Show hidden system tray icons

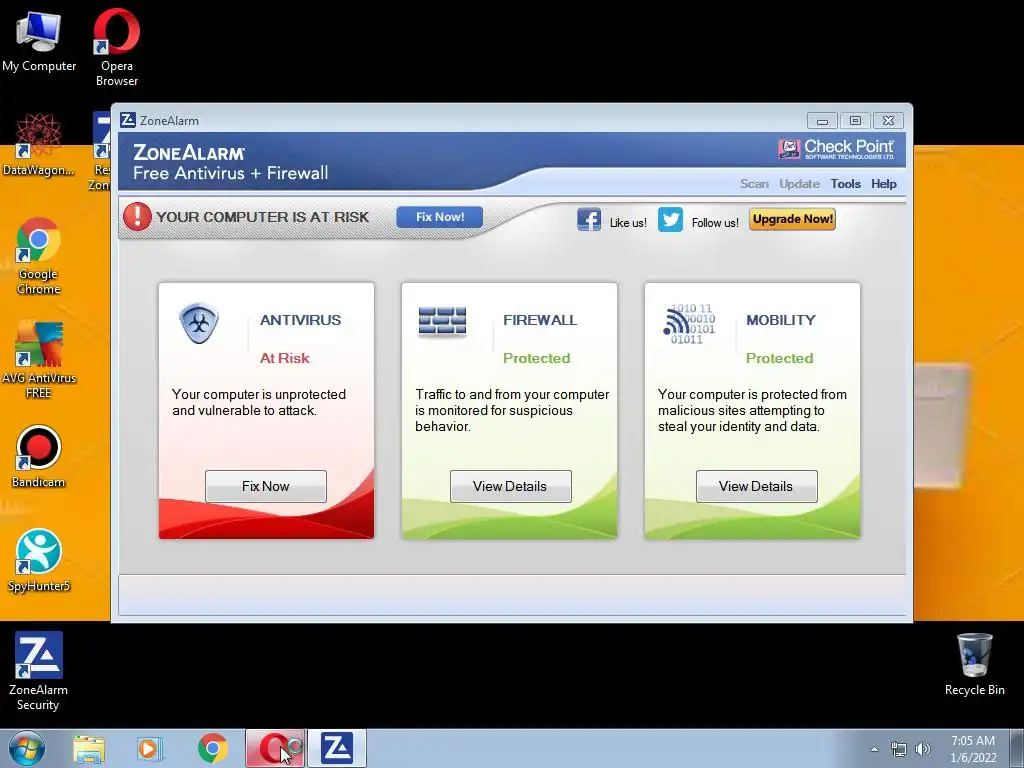[874, 750]
